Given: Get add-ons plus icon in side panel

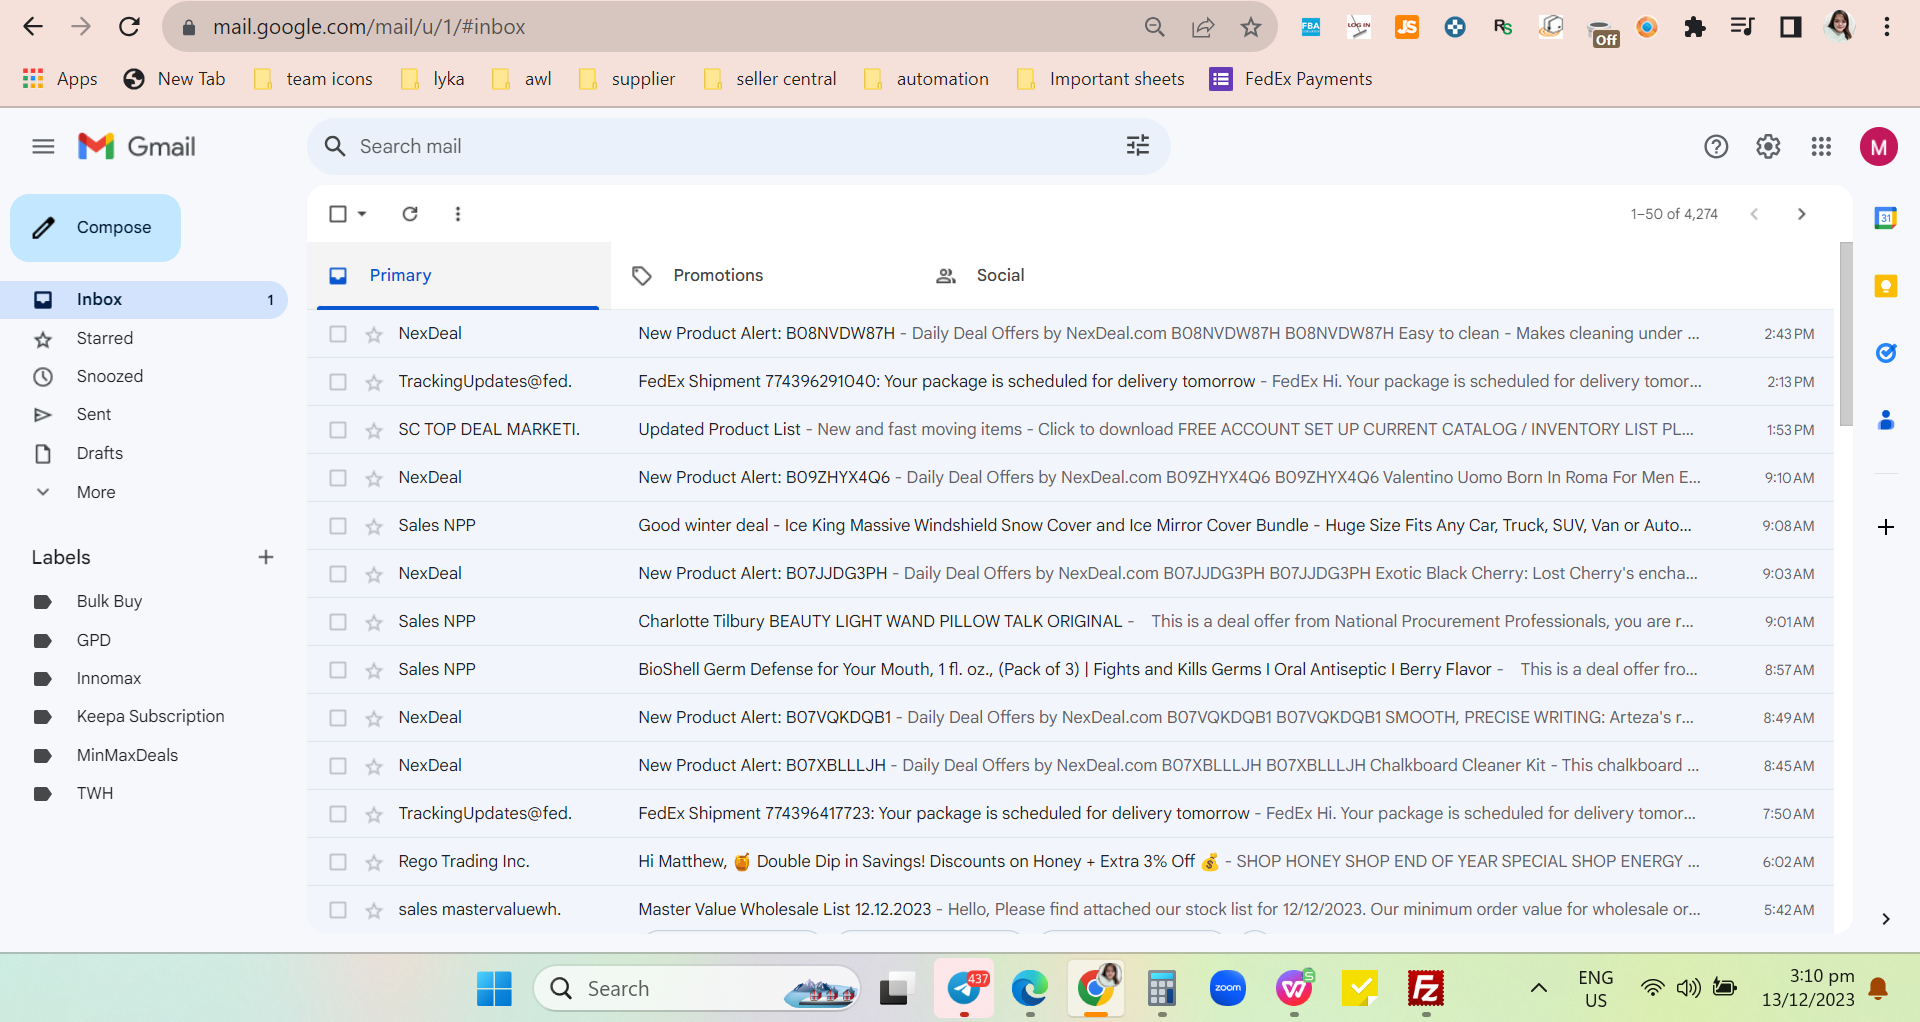Looking at the screenshot, I should coord(1886,527).
